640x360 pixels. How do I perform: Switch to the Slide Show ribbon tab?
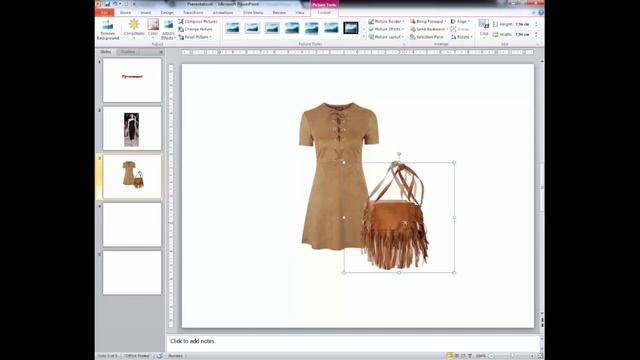pos(253,13)
